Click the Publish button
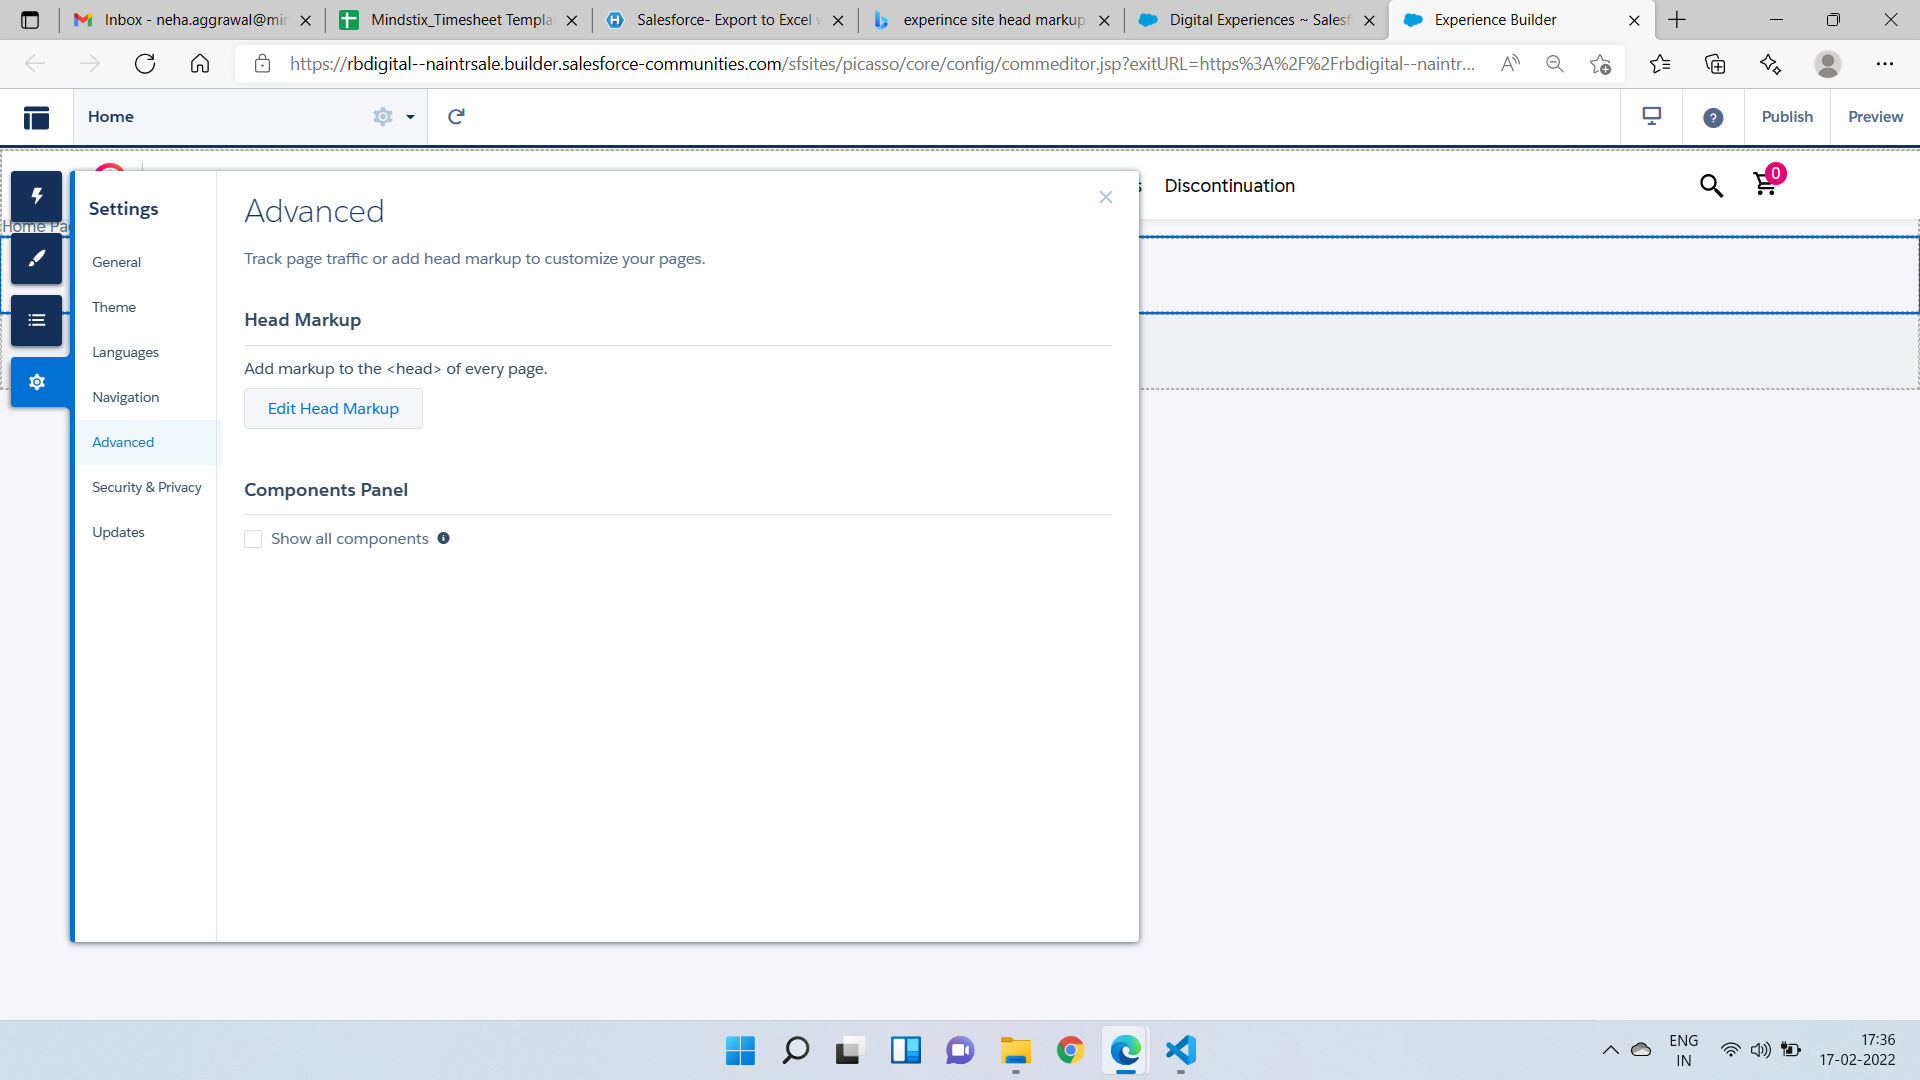Viewport: 1920px width, 1080px height. click(1787, 117)
